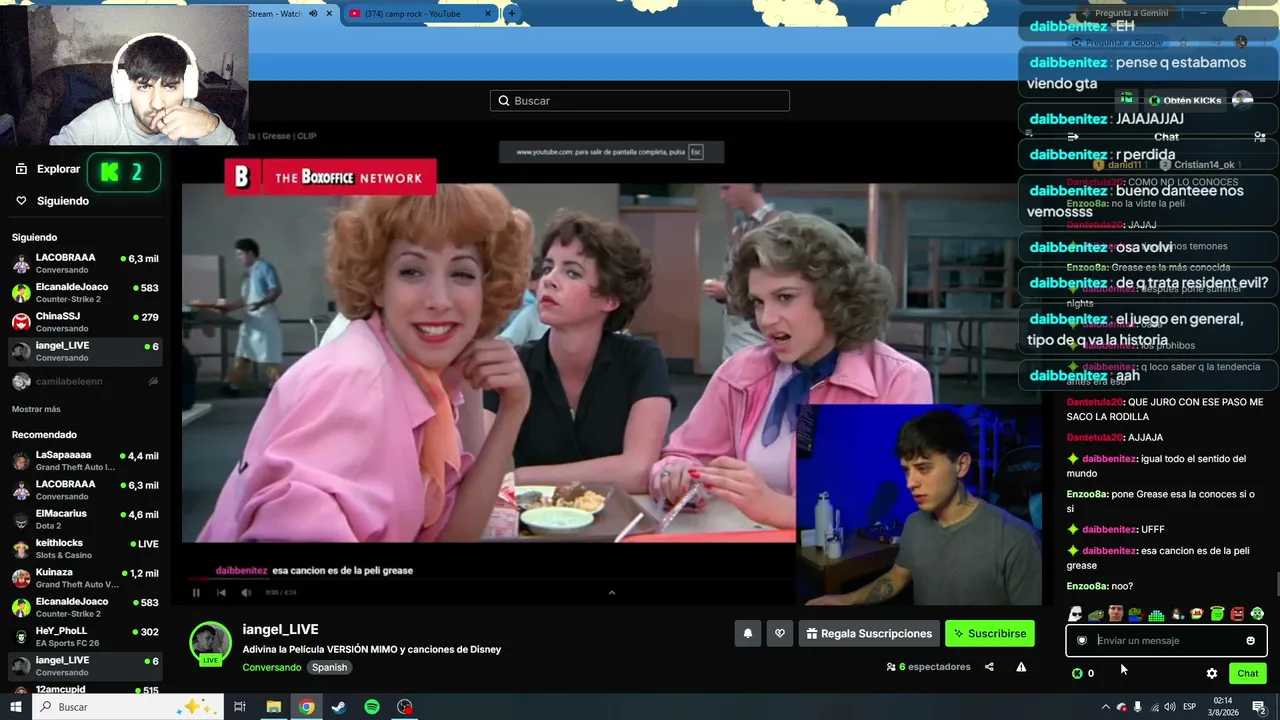The width and height of the screenshot is (1280, 720).
Task: Click the ESP language indicator in the tray
Action: tap(1190, 707)
